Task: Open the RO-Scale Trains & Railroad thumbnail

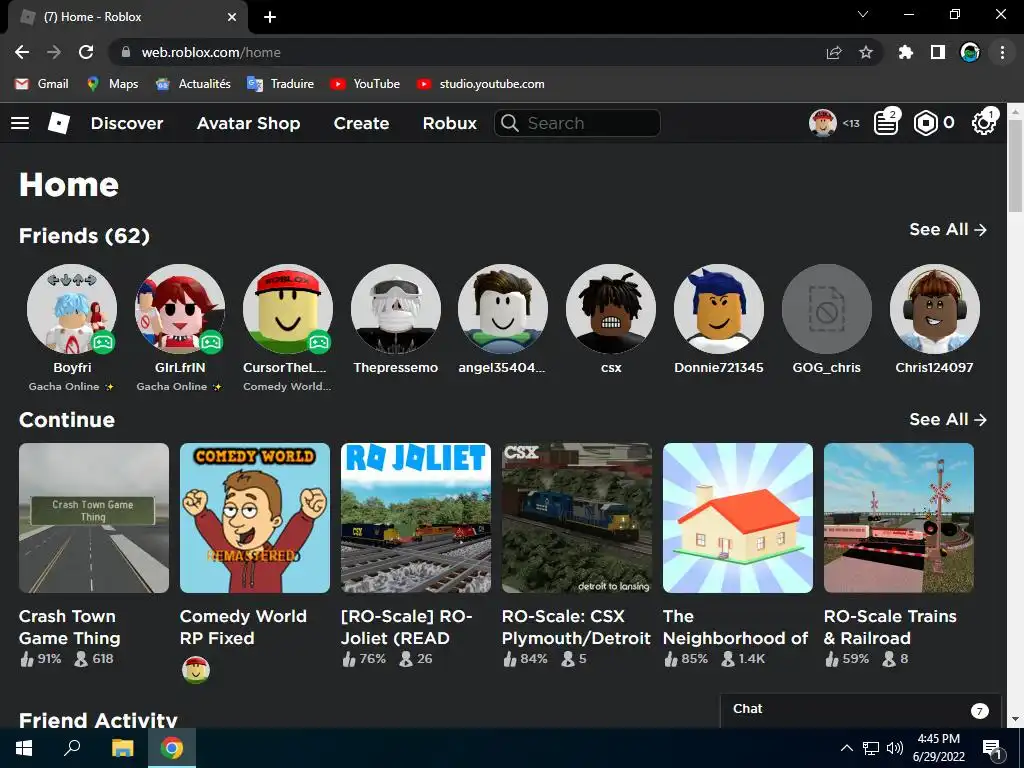Action: (899, 518)
